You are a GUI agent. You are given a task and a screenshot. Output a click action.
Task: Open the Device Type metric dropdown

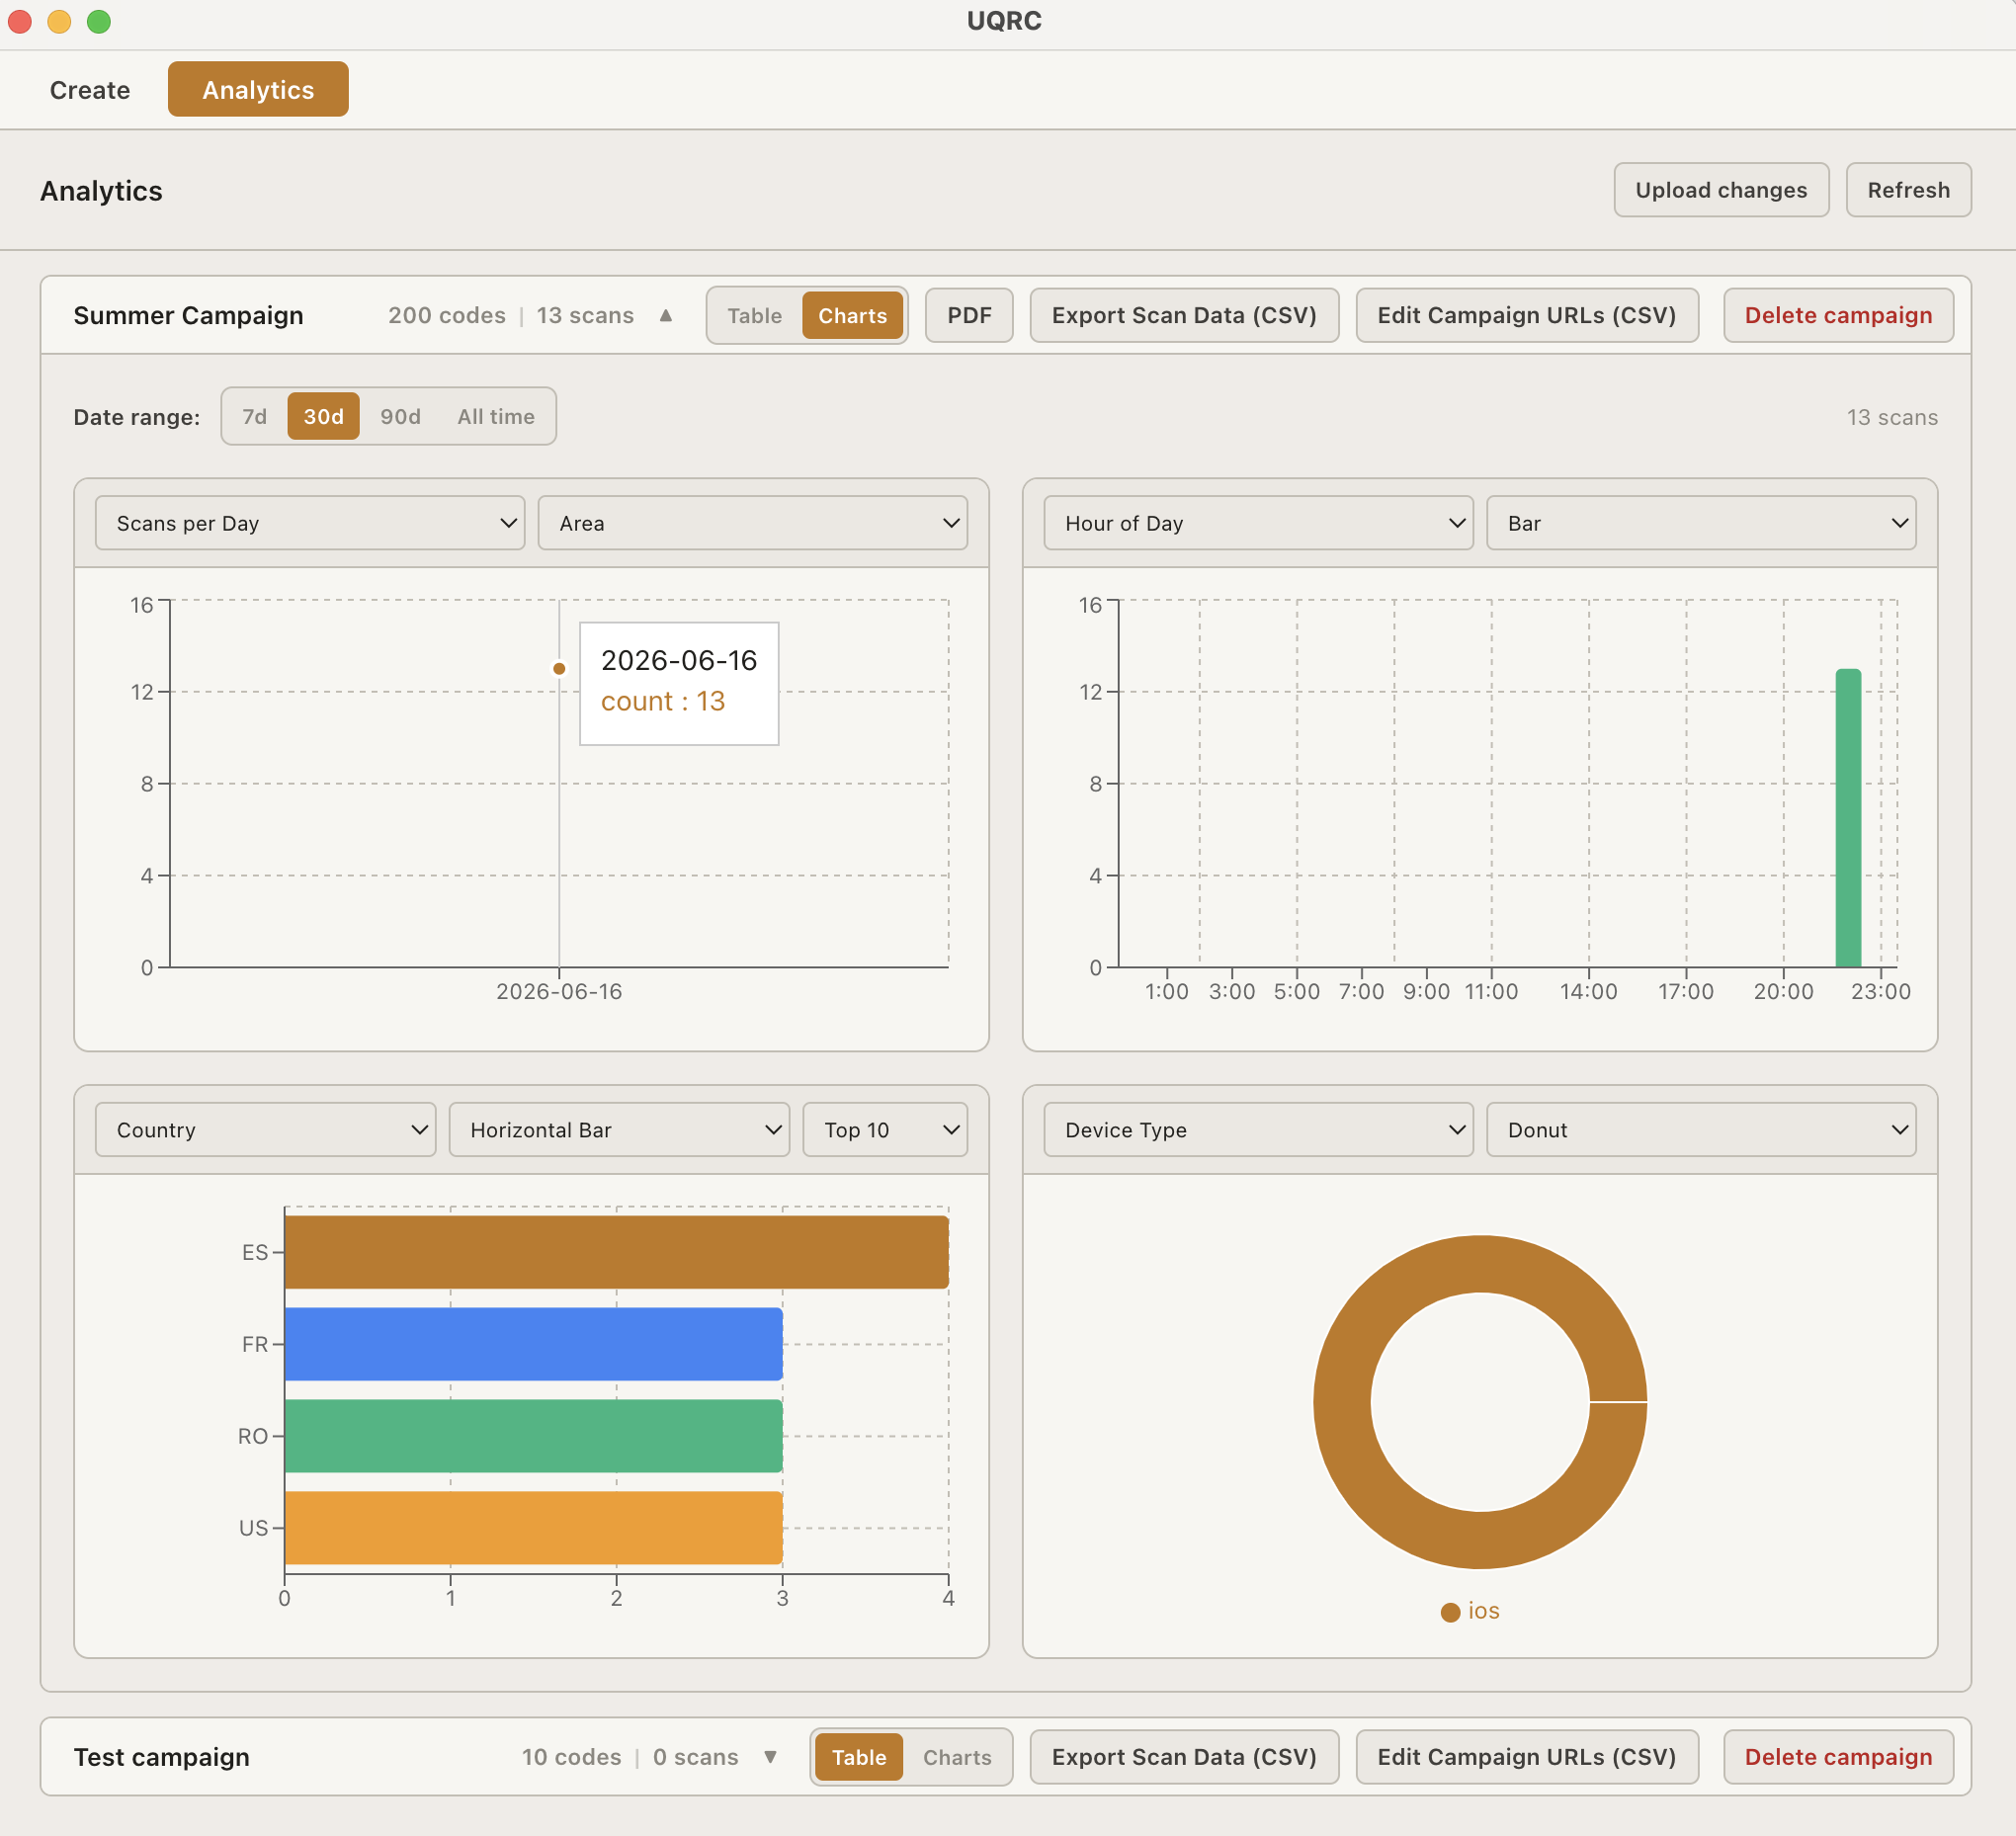pos(1258,1130)
